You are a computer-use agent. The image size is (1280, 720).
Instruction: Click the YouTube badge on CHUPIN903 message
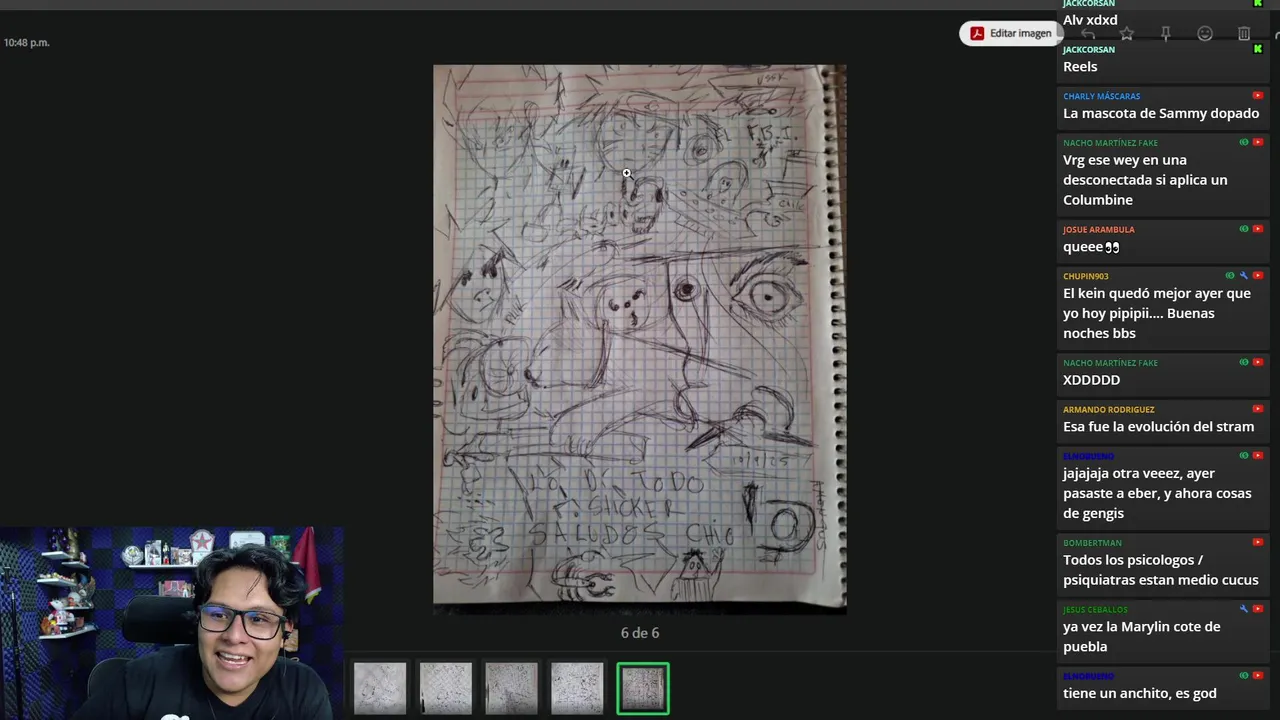[1258, 276]
